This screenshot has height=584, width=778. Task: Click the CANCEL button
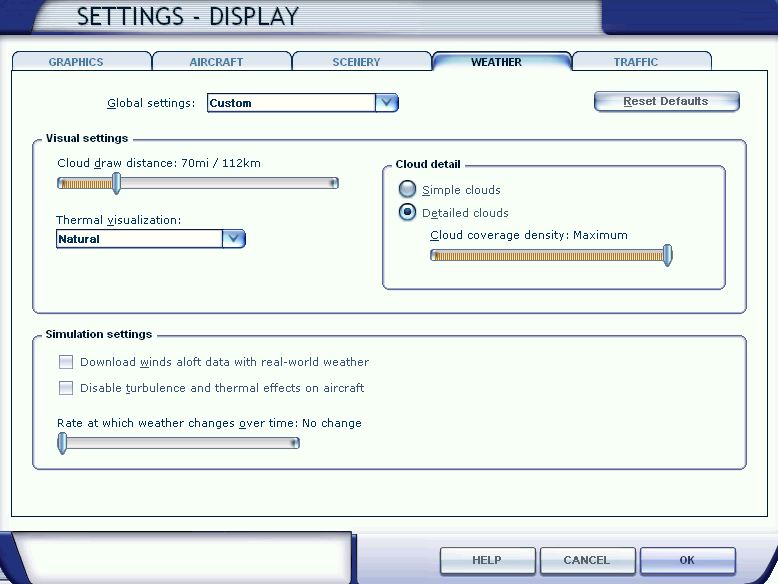click(x=587, y=560)
